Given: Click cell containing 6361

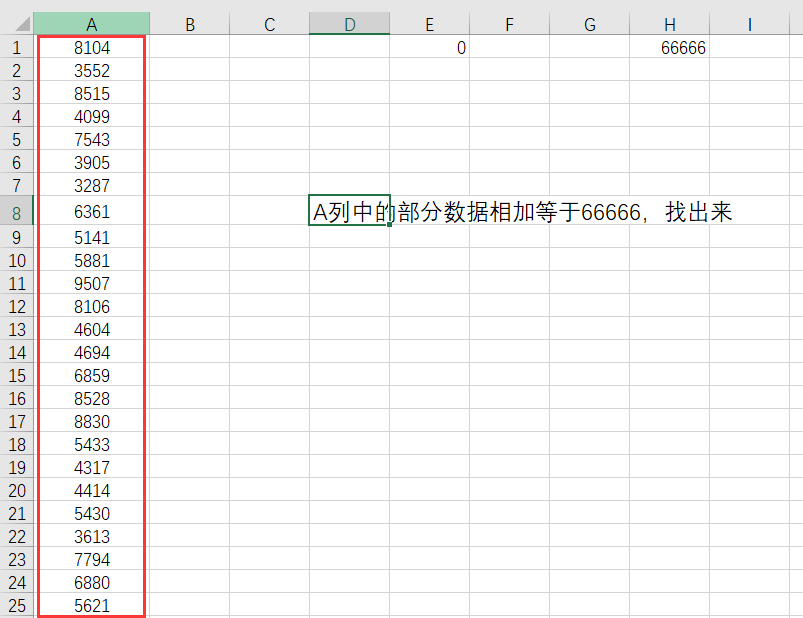Looking at the screenshot, I should point(92,211).
